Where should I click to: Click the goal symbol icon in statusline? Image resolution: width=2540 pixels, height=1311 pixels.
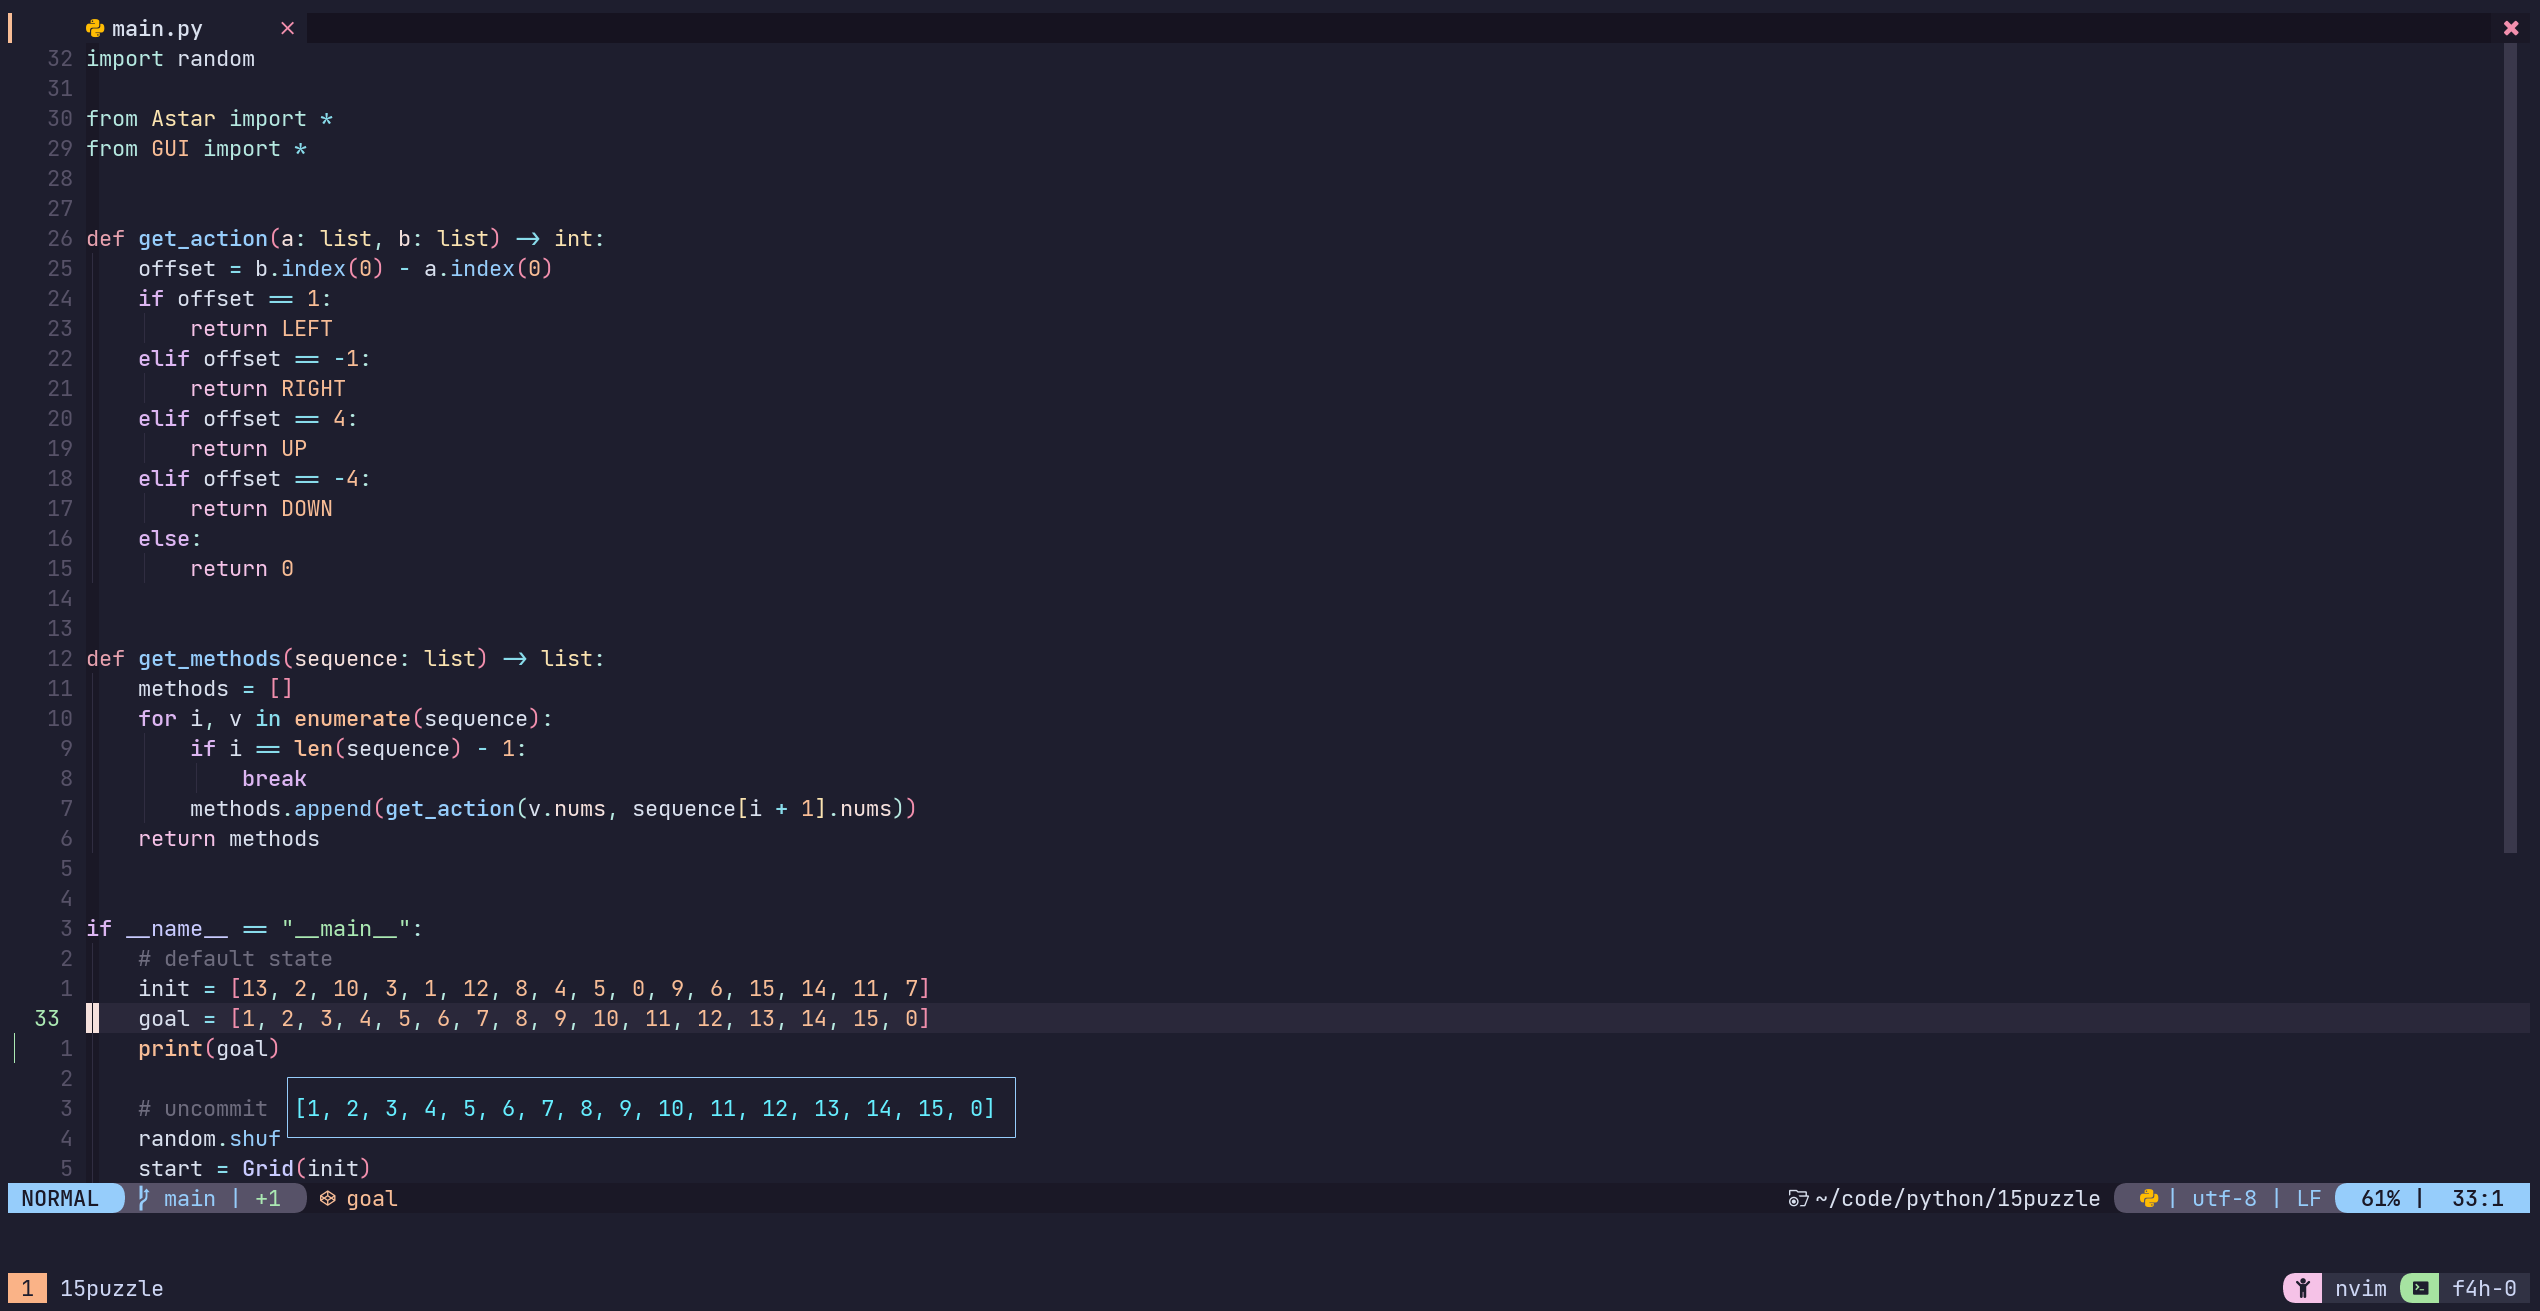(x=327, y=1198)
